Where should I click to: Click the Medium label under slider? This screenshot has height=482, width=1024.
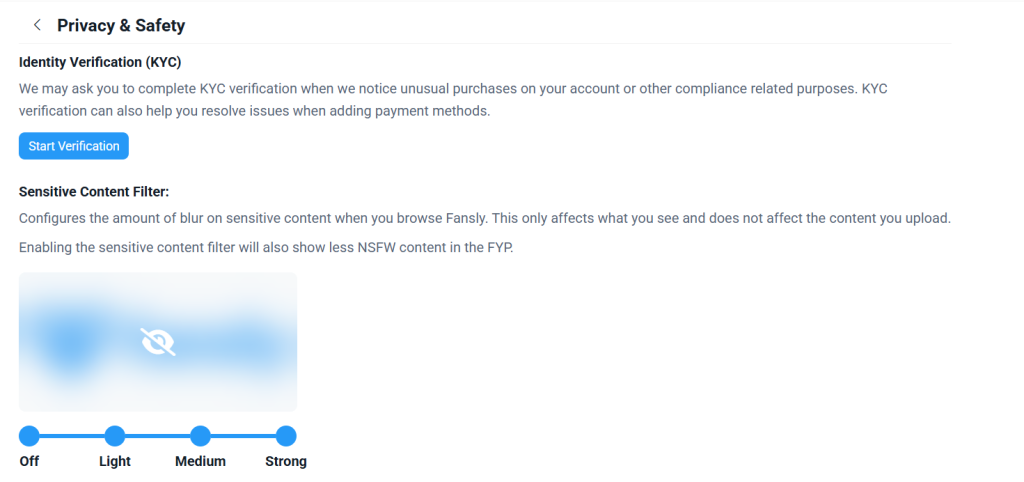tap(200, 461)
